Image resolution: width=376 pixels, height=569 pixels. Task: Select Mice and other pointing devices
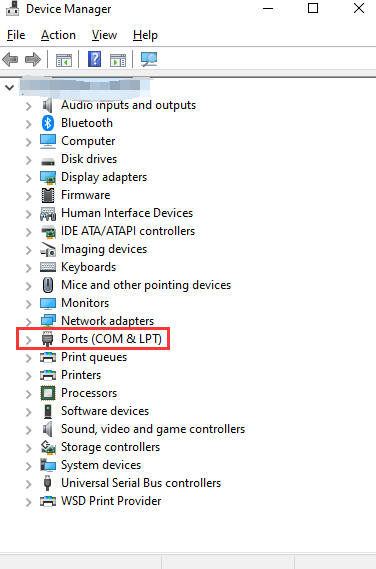click(x=146, y=285)
